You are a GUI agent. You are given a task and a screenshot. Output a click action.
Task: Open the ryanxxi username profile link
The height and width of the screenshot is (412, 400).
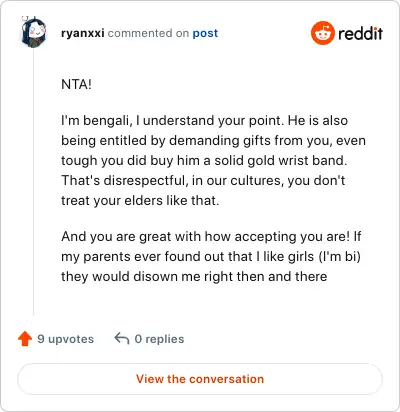[x=83, y=33]
